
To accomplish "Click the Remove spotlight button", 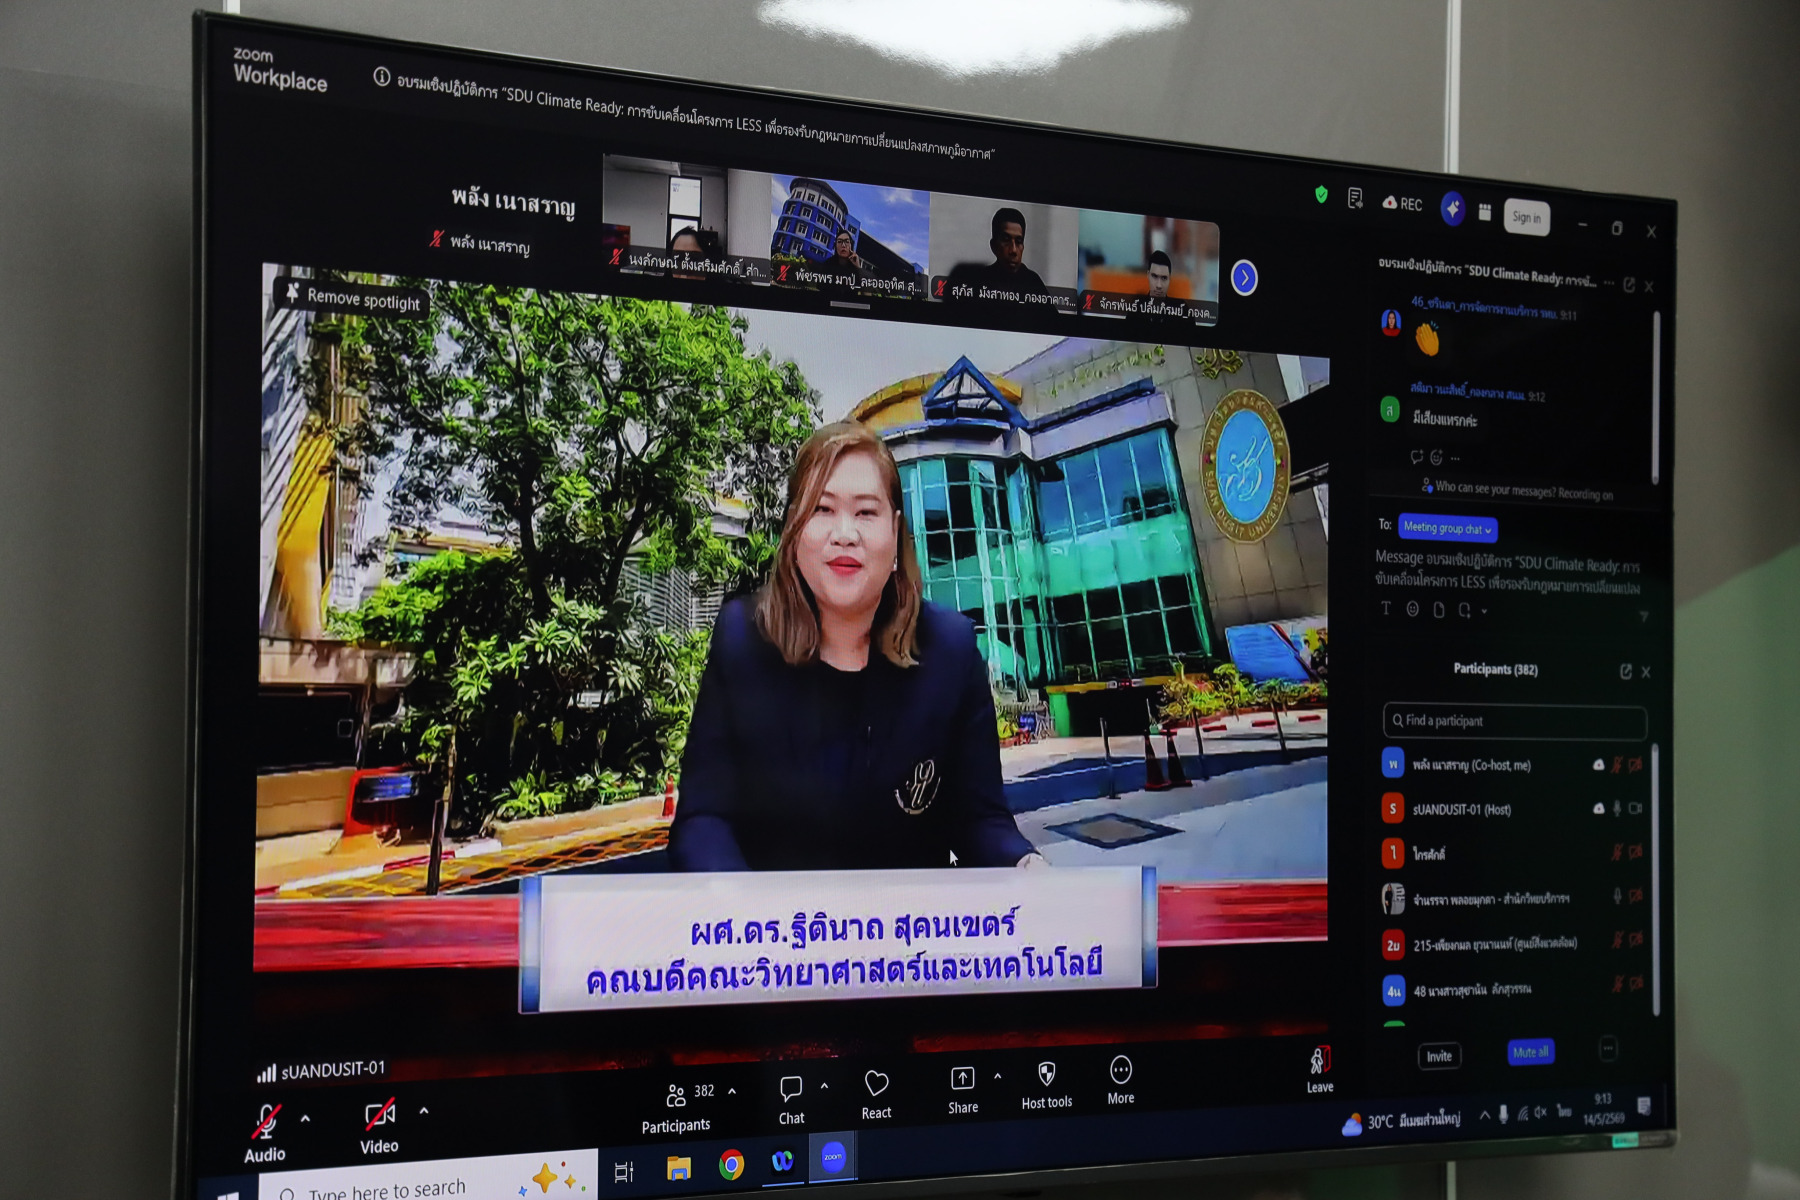I will (353, 298).
